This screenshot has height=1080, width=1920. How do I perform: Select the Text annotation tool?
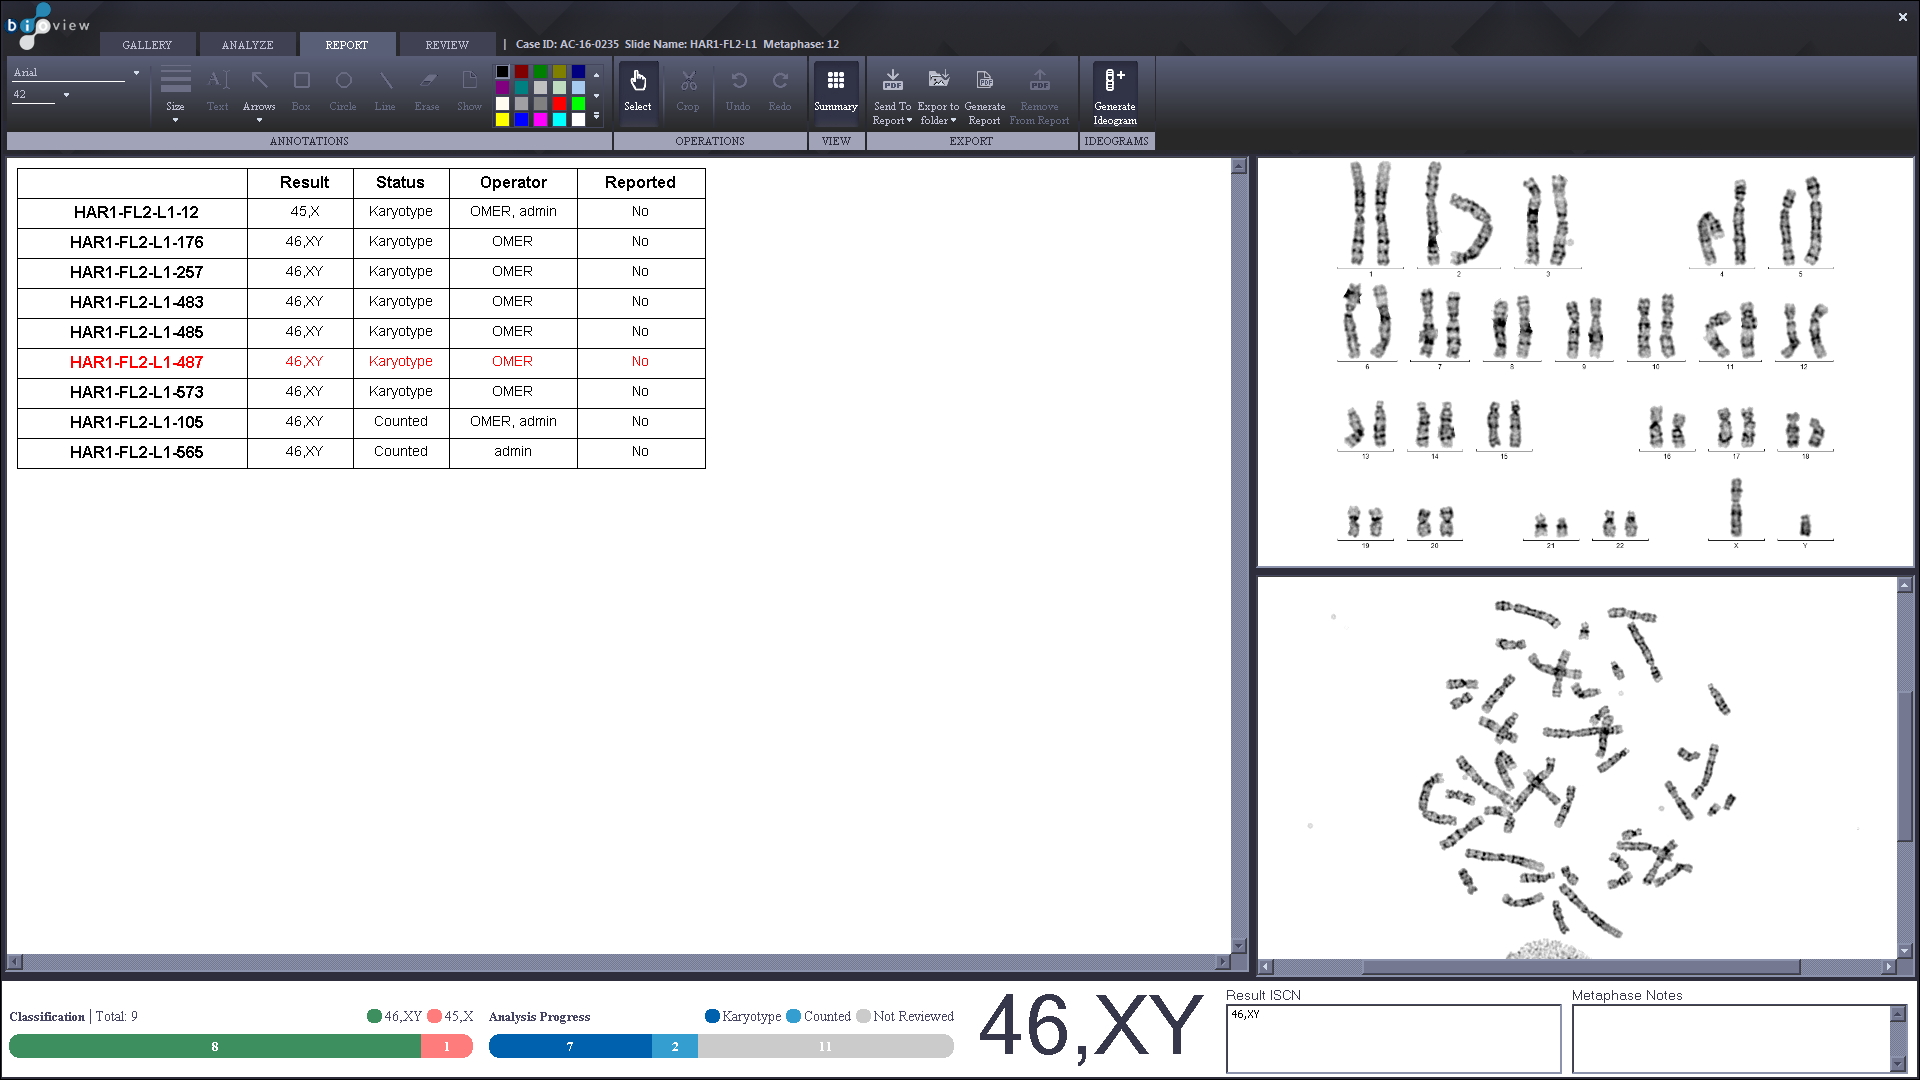tap(218, 90)
